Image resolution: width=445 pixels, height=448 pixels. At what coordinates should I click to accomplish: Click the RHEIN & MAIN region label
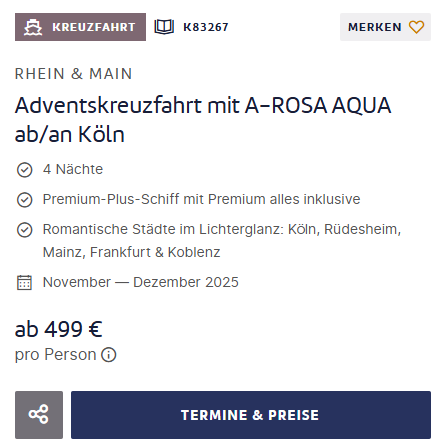click(x=74, y=74)
